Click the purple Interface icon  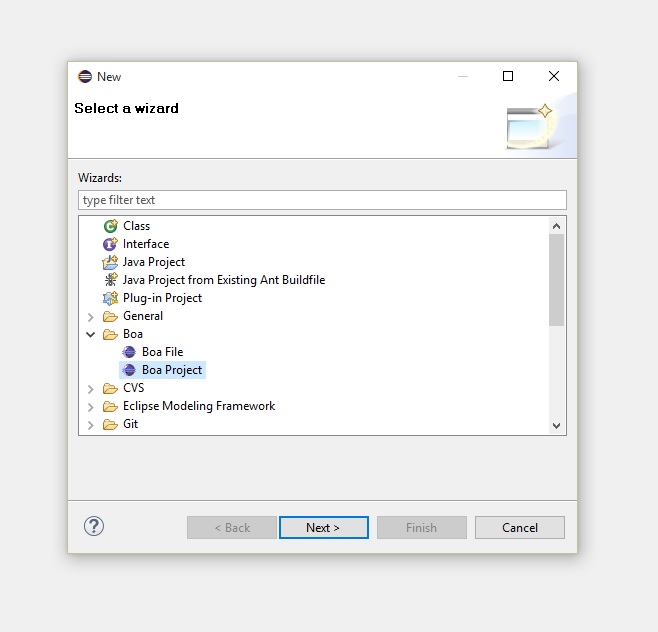point(110,244)
